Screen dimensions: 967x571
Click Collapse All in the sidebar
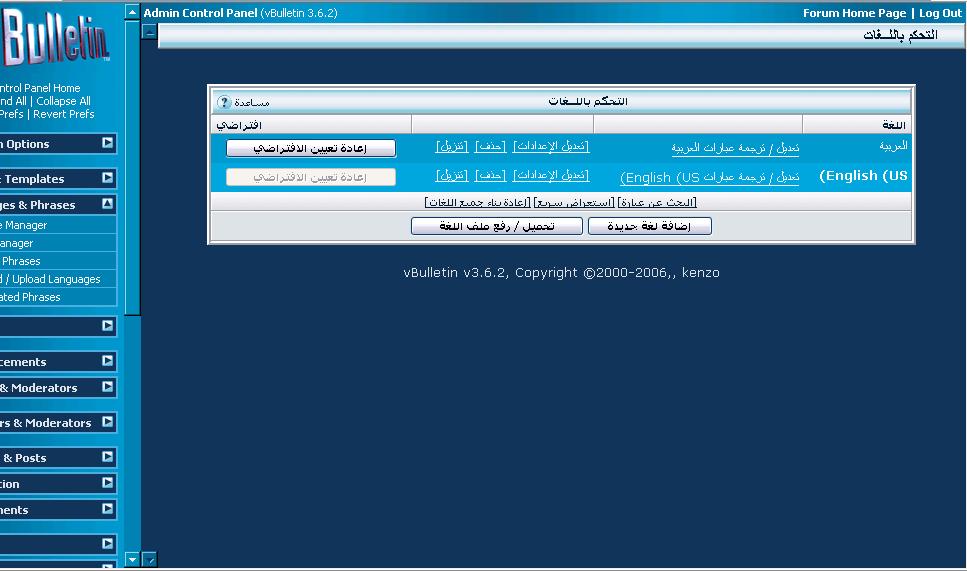pos(63,101)
